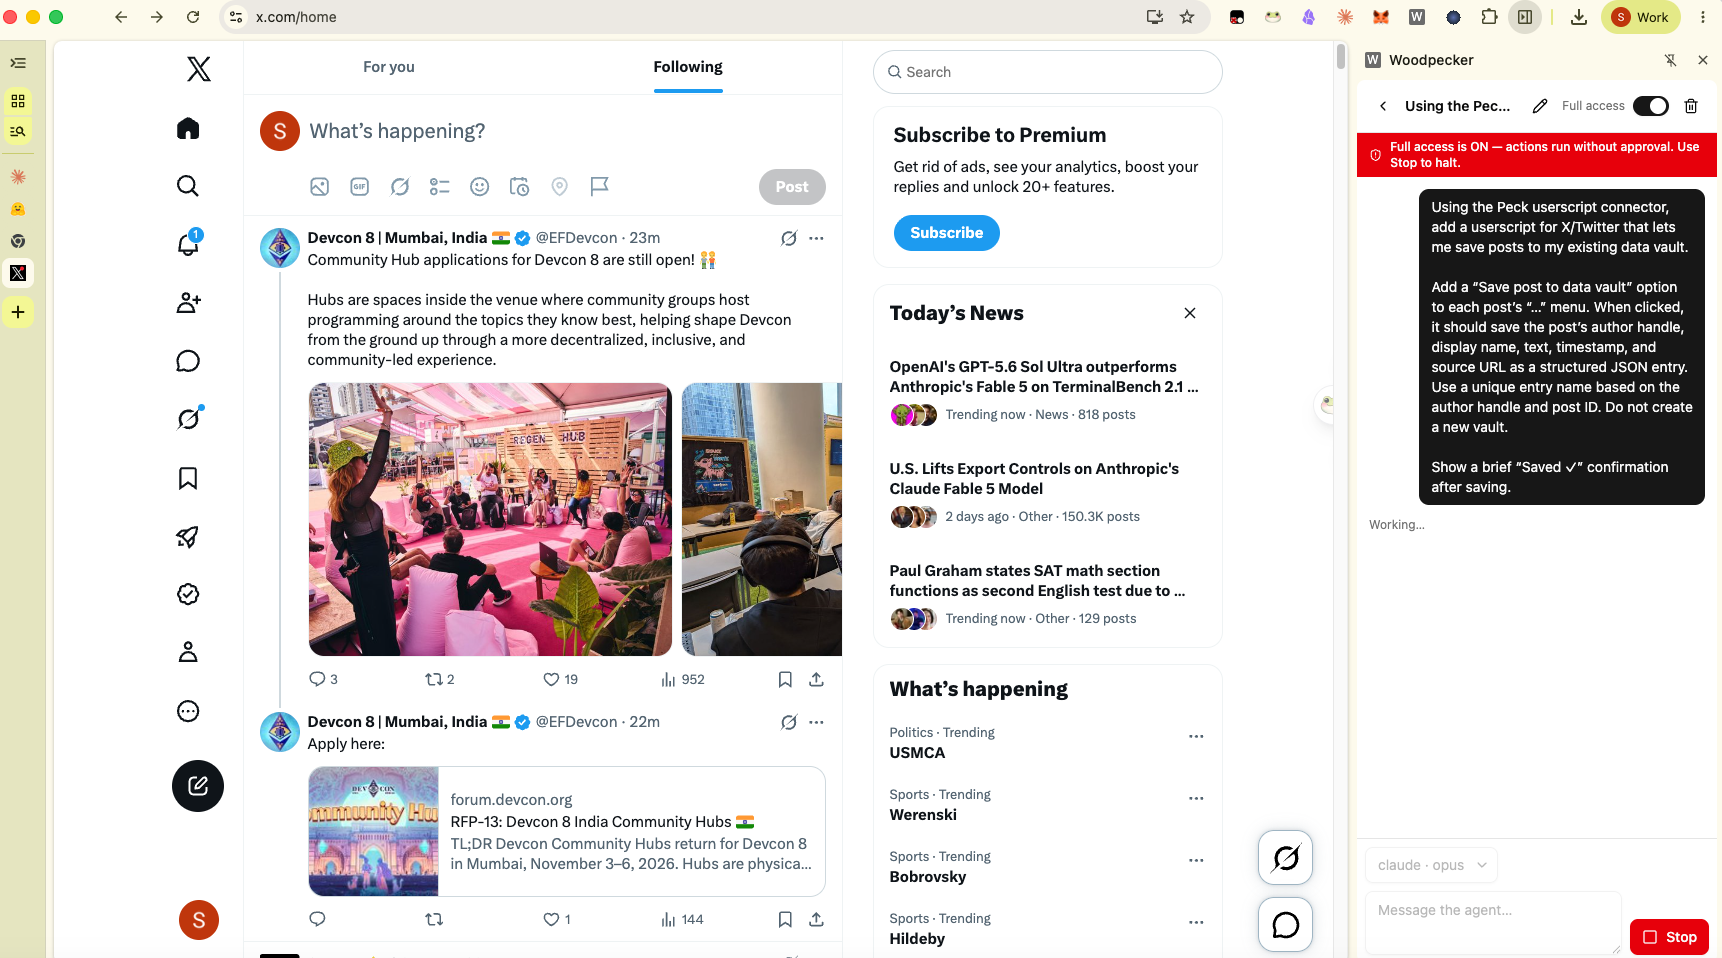Click the Subscribe button for Premium
This screenshot has height=958, width=1722.
tap(946, 233)
